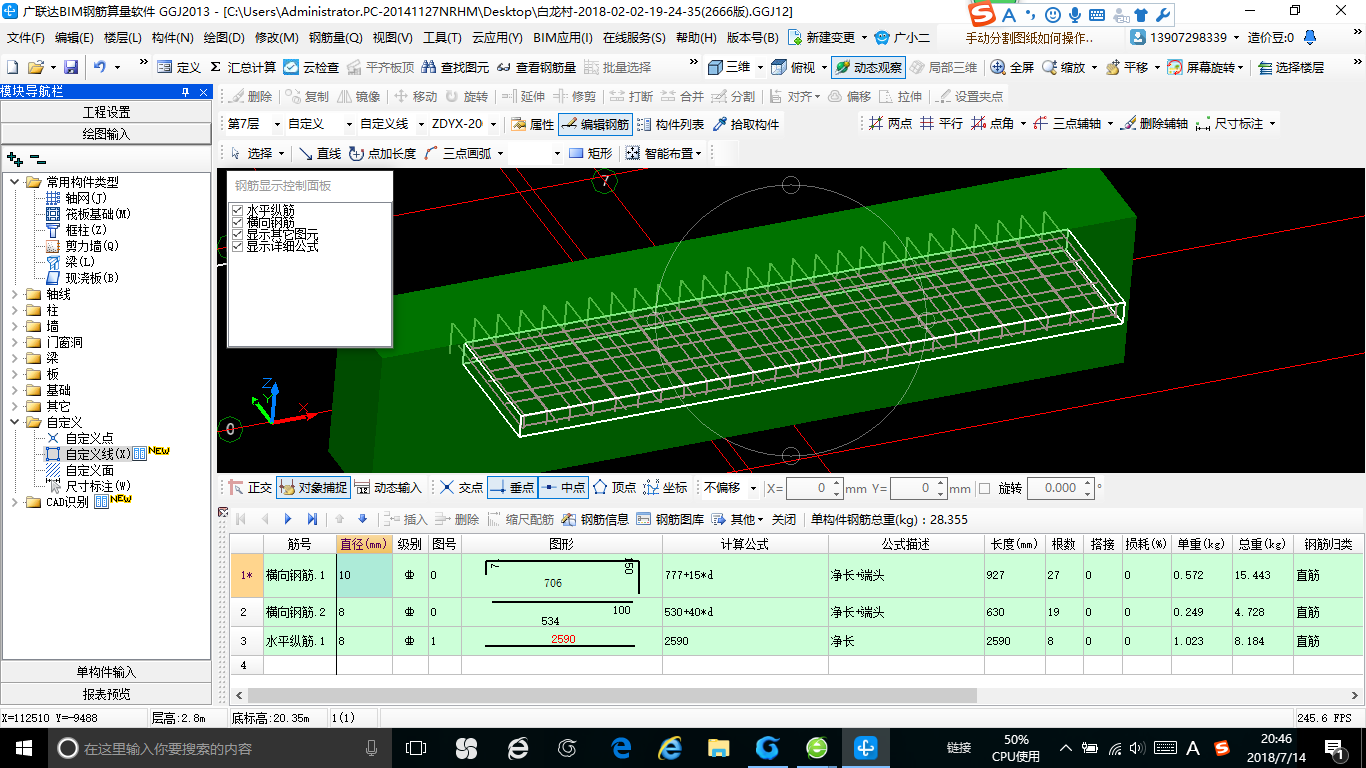Toggle 中点 midpoint snap

[x=563, y=487]
